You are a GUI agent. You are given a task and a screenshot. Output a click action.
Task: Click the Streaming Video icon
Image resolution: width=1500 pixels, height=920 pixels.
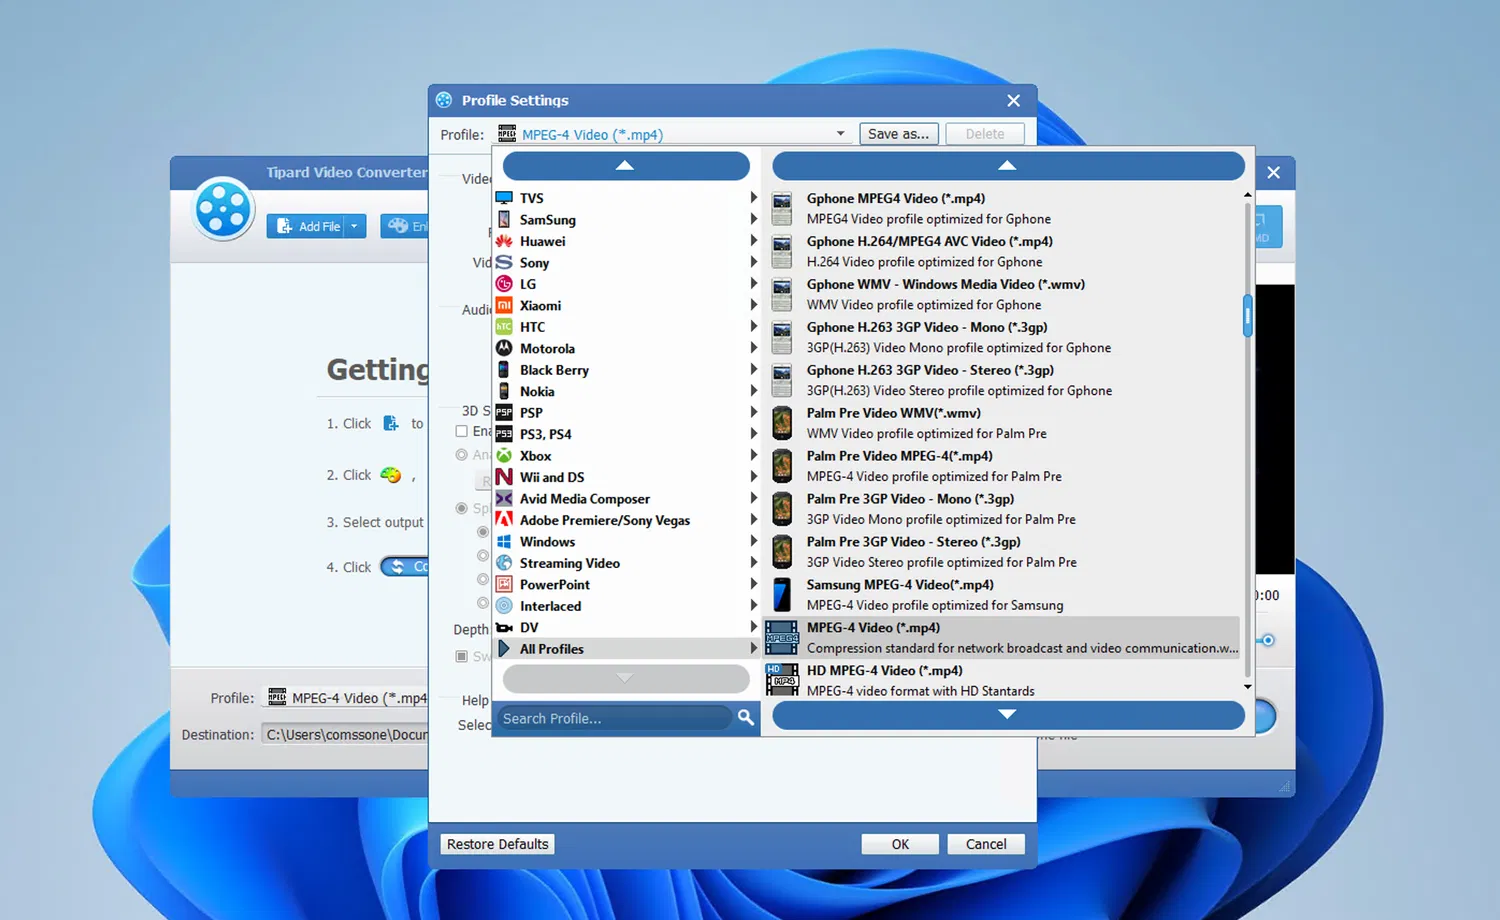[x=504, y=563]
